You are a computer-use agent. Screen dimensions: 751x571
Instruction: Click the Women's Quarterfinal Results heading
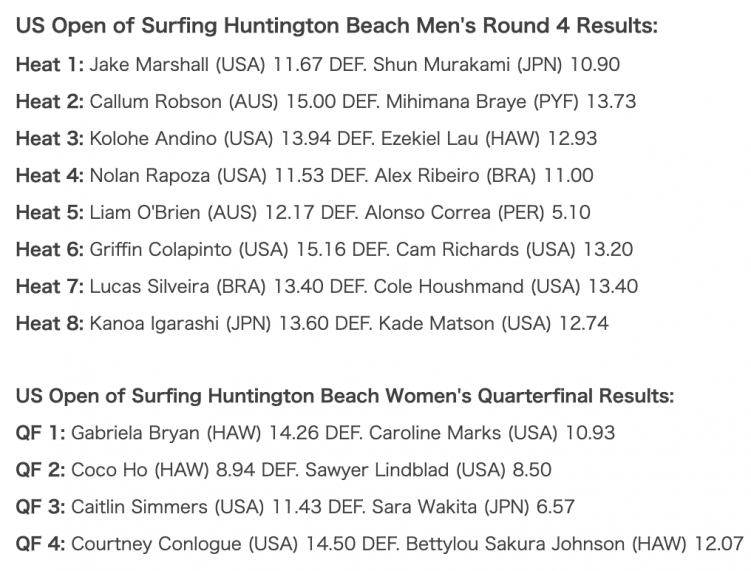(345, 396)
